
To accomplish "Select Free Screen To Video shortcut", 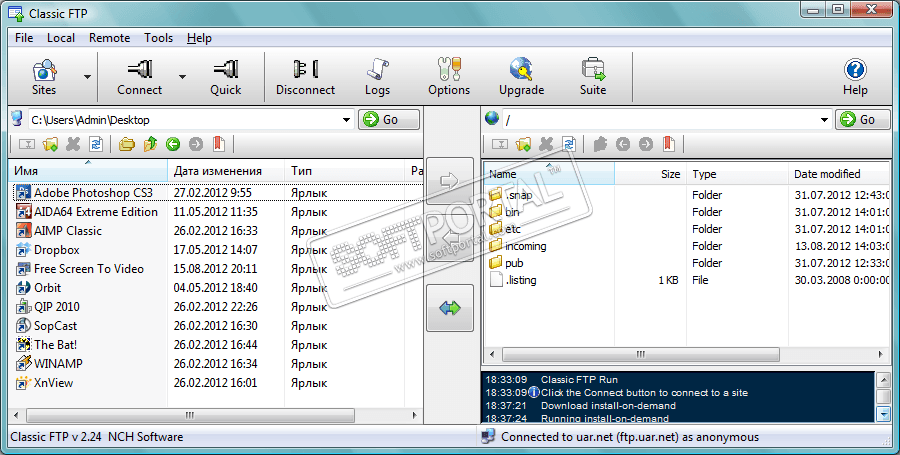I will [80, 269].
